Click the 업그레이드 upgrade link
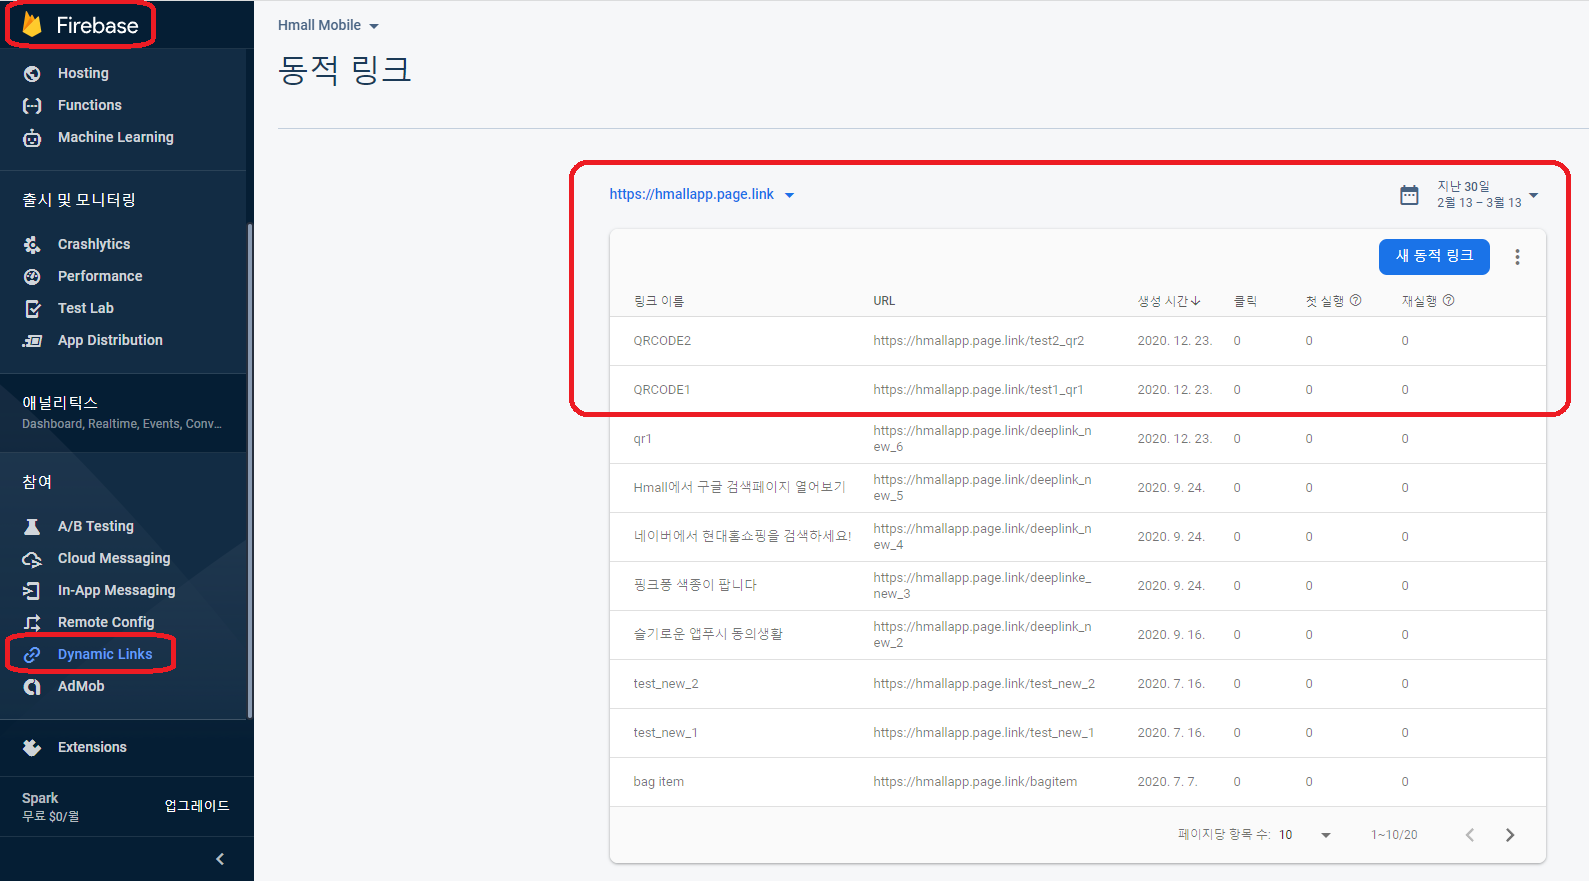The height and width of the screenshot is (881, 1589). (x=197, y=806)
